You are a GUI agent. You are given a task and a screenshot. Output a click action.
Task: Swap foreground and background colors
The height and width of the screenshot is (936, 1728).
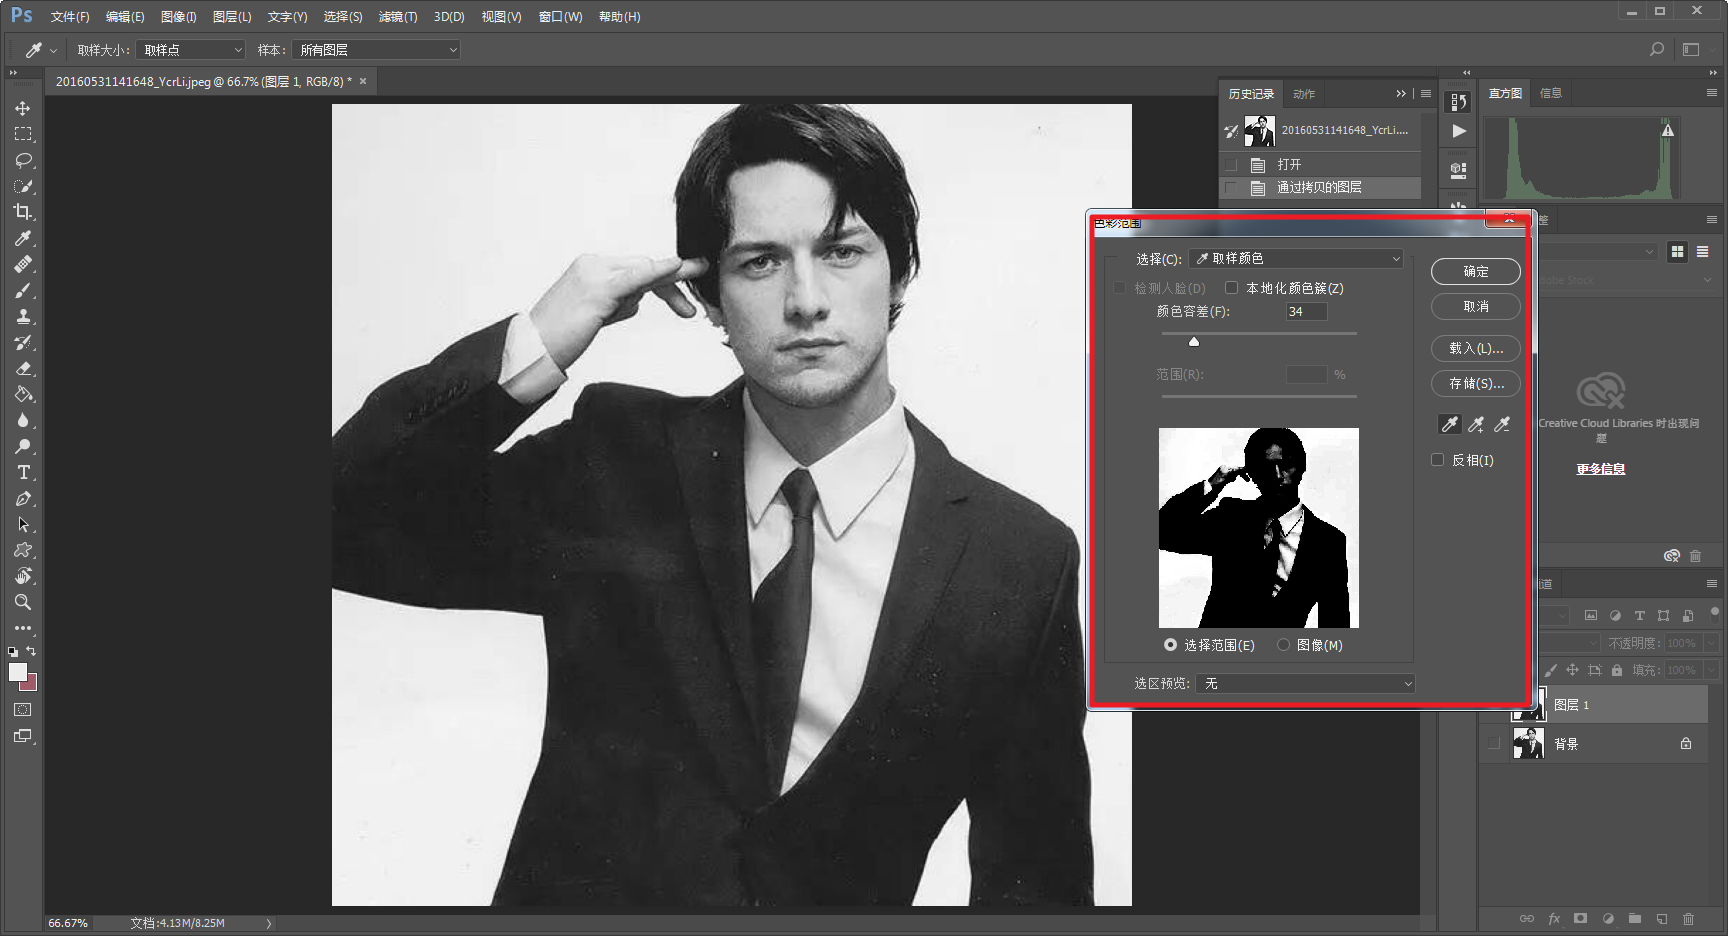tap(31, 651)
